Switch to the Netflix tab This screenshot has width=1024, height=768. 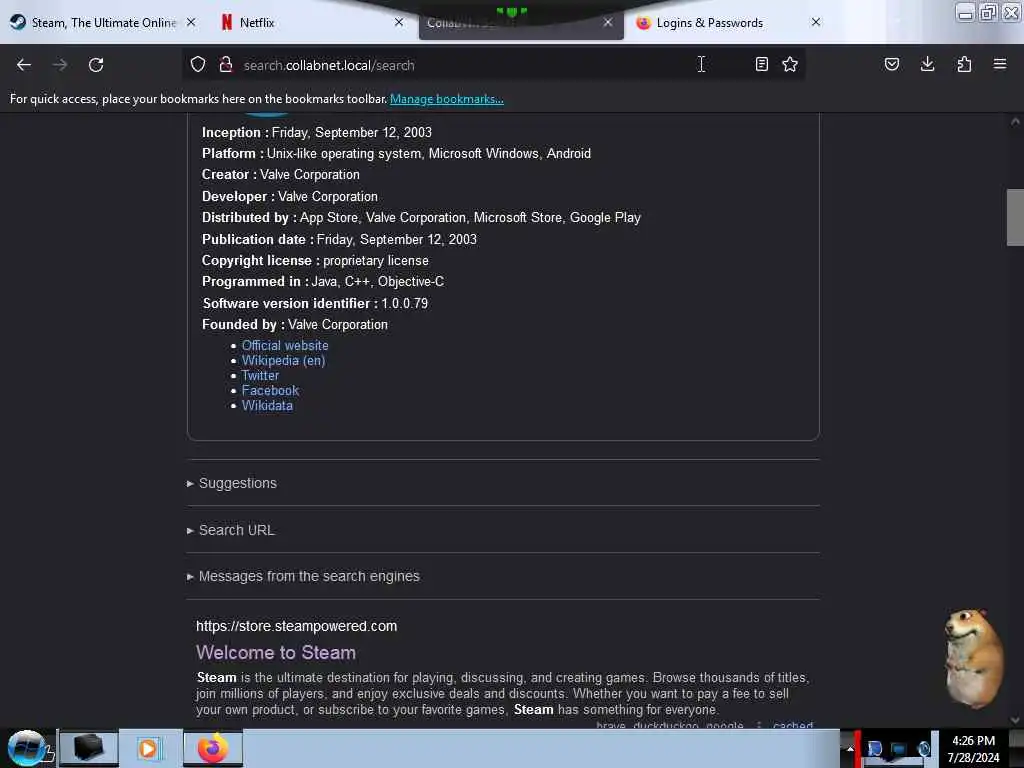(x=312, y=23)
